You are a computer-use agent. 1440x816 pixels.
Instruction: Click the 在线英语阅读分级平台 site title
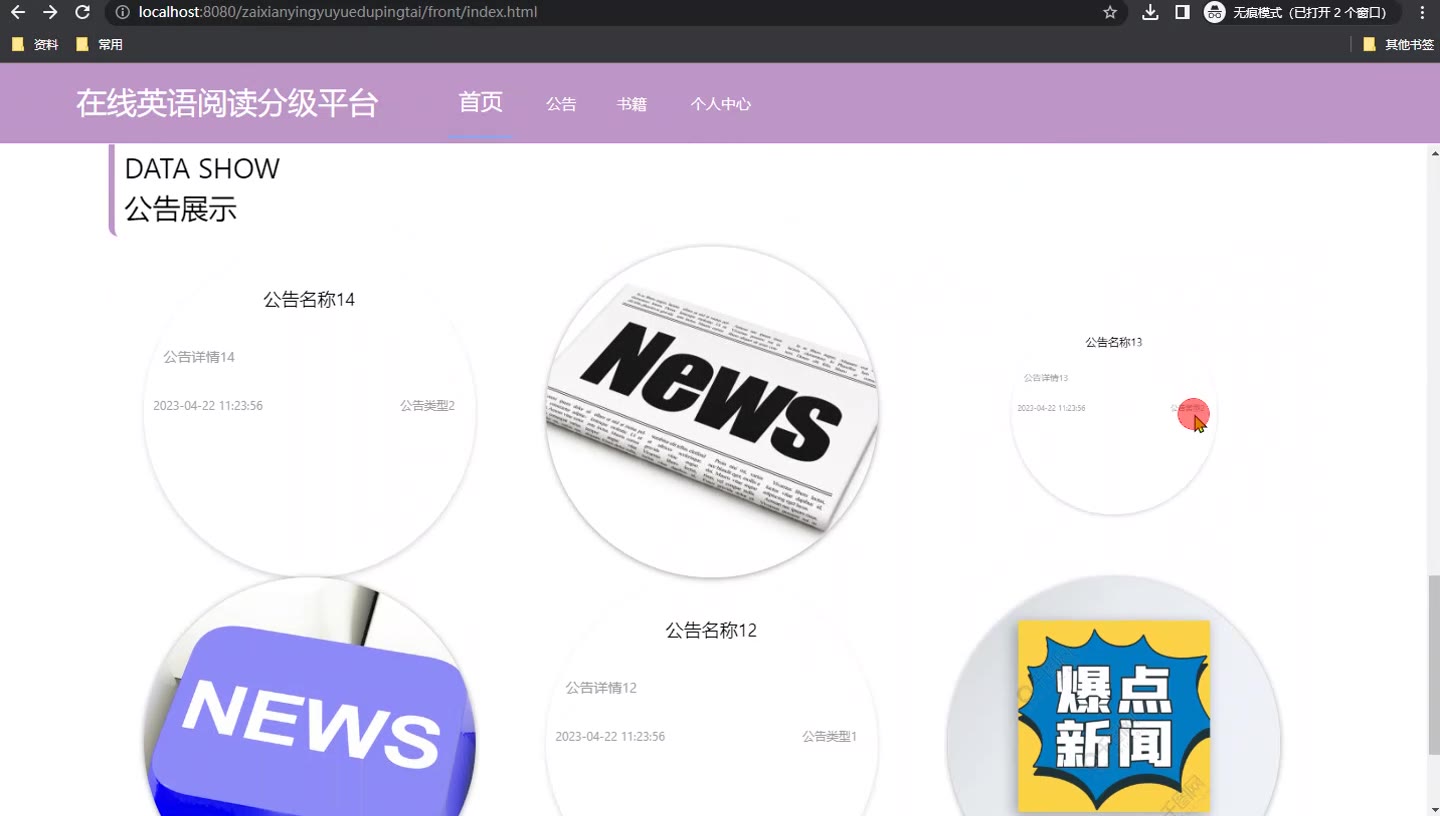(x=227, y=103)
